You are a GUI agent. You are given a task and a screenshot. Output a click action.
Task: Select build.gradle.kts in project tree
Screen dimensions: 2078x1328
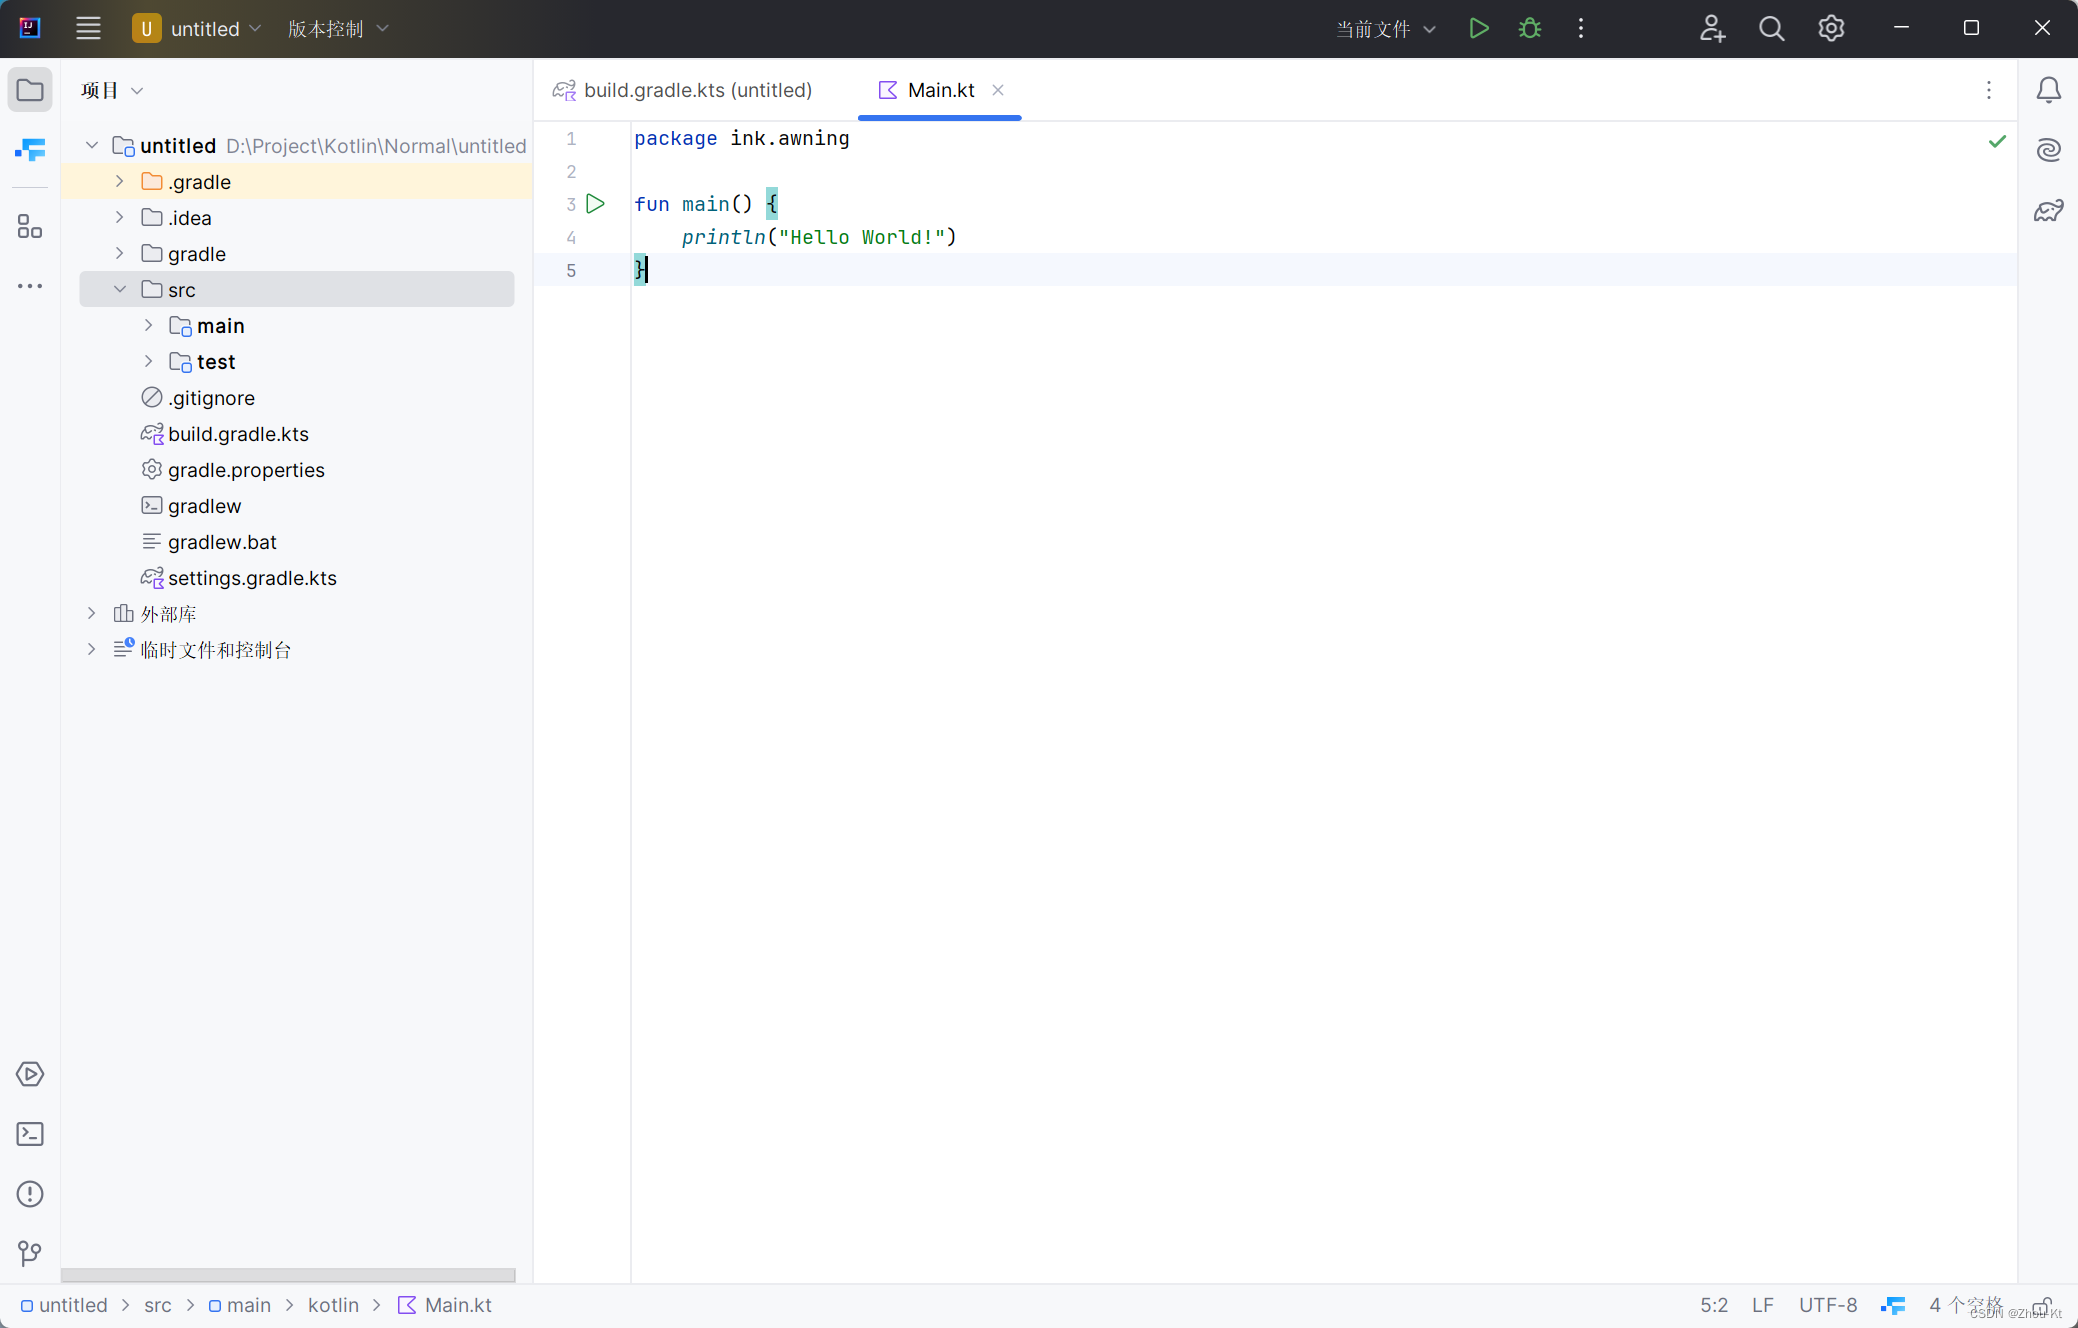point(225,434)
